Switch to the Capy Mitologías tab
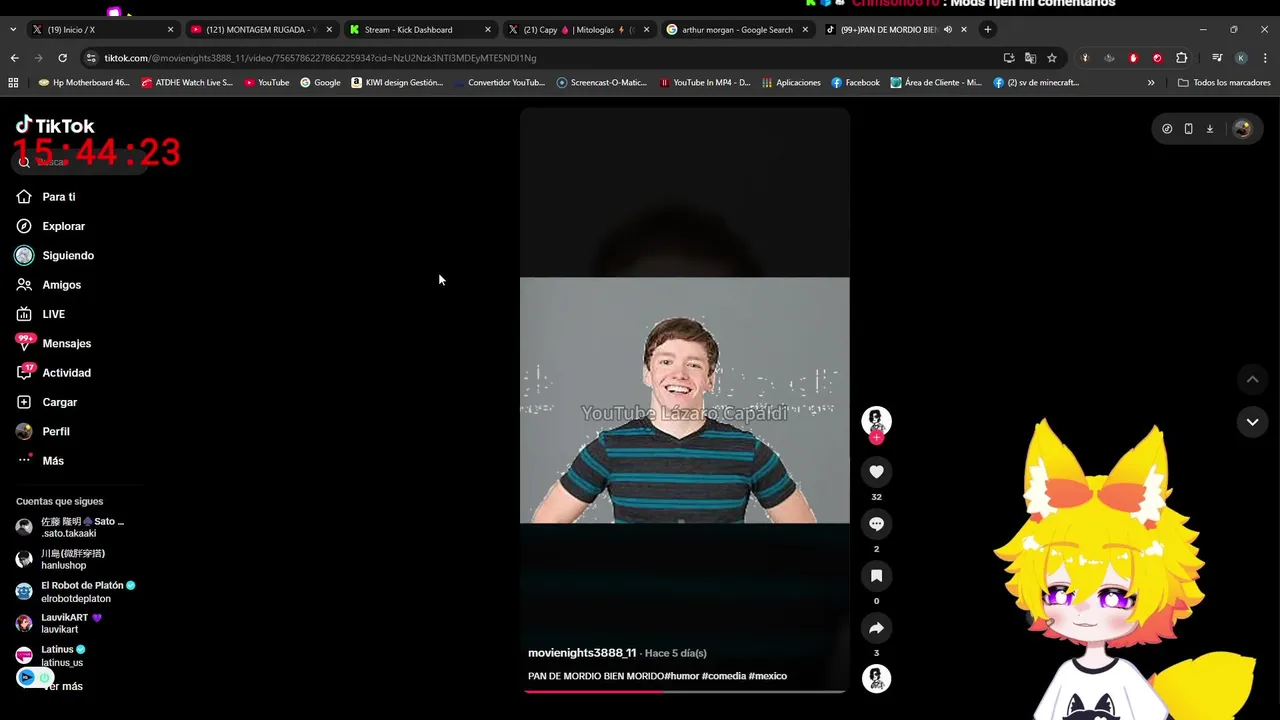1280x720 pixels. point(578,30)
